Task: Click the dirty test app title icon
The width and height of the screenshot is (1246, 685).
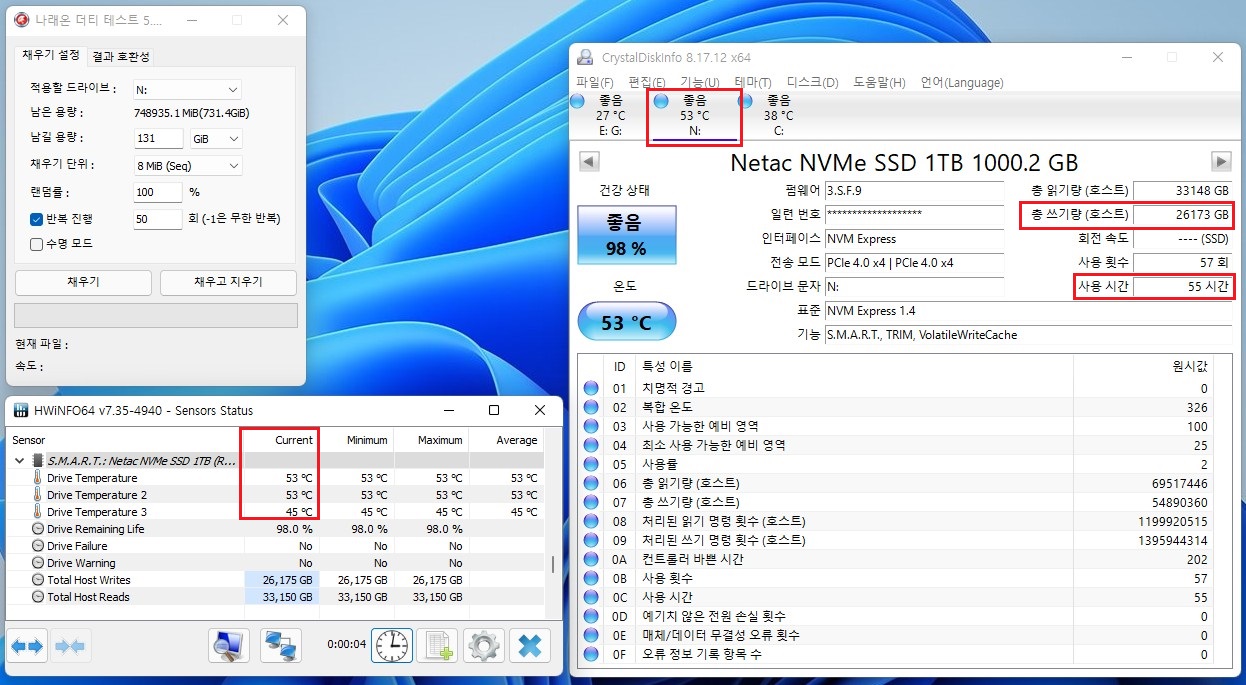Action: tap(21, 20)
